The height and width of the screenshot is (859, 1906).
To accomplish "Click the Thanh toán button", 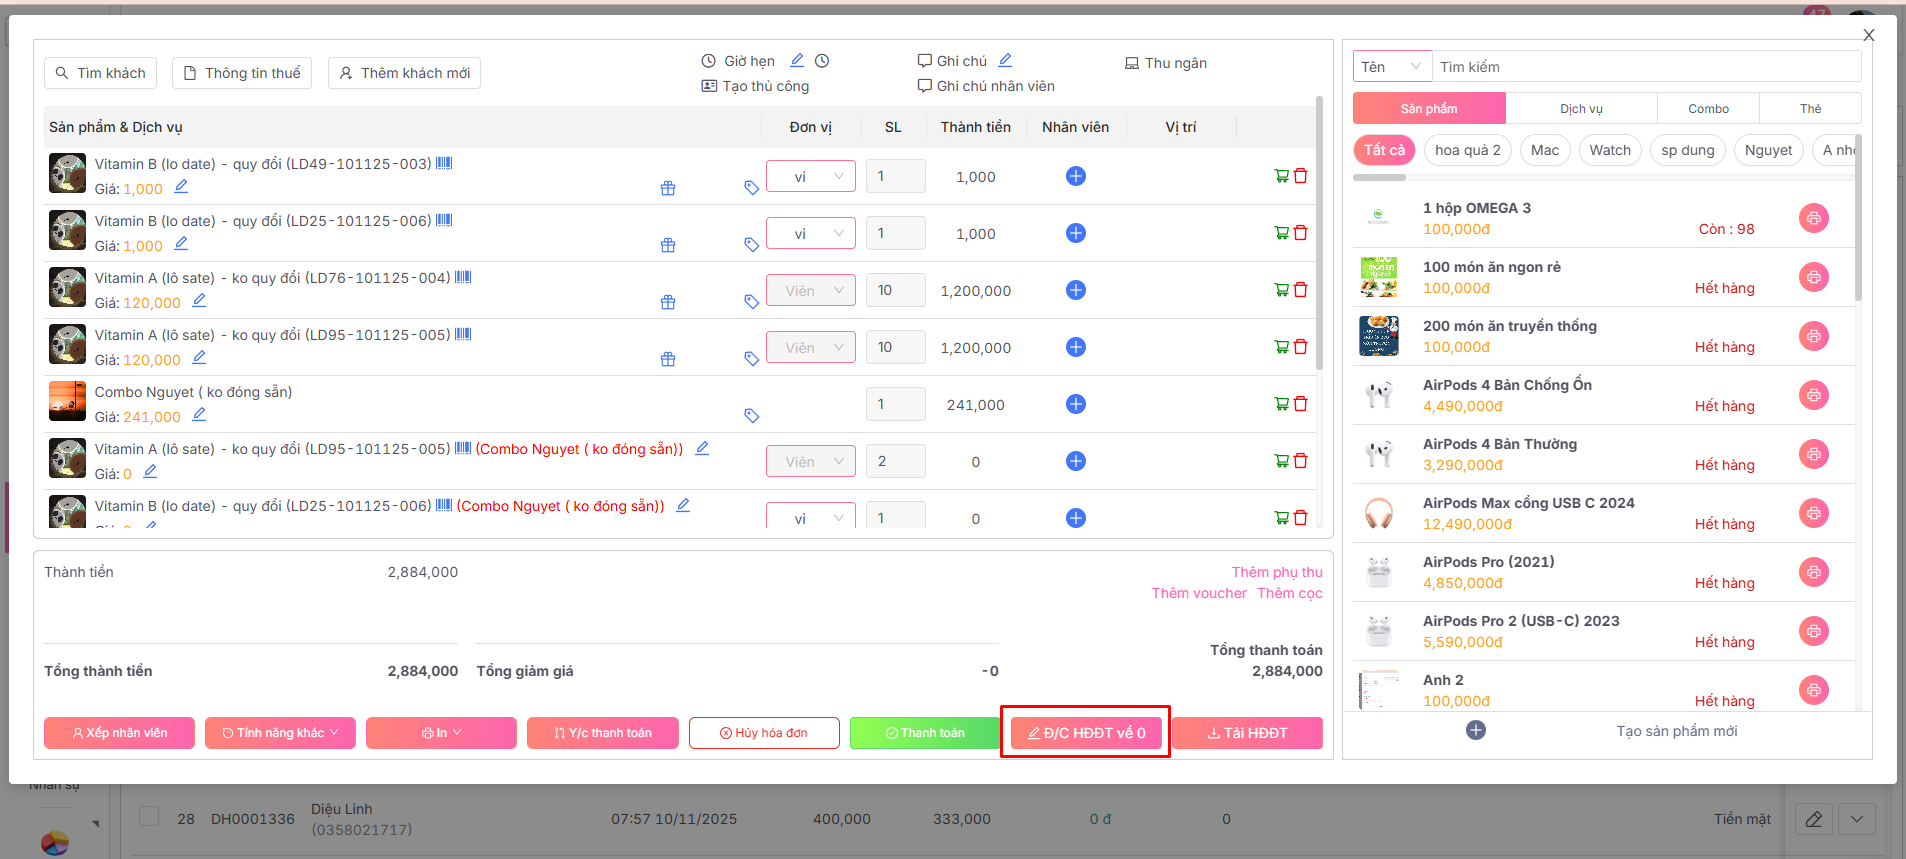I will pyautogui.click(x=924, y=733).
